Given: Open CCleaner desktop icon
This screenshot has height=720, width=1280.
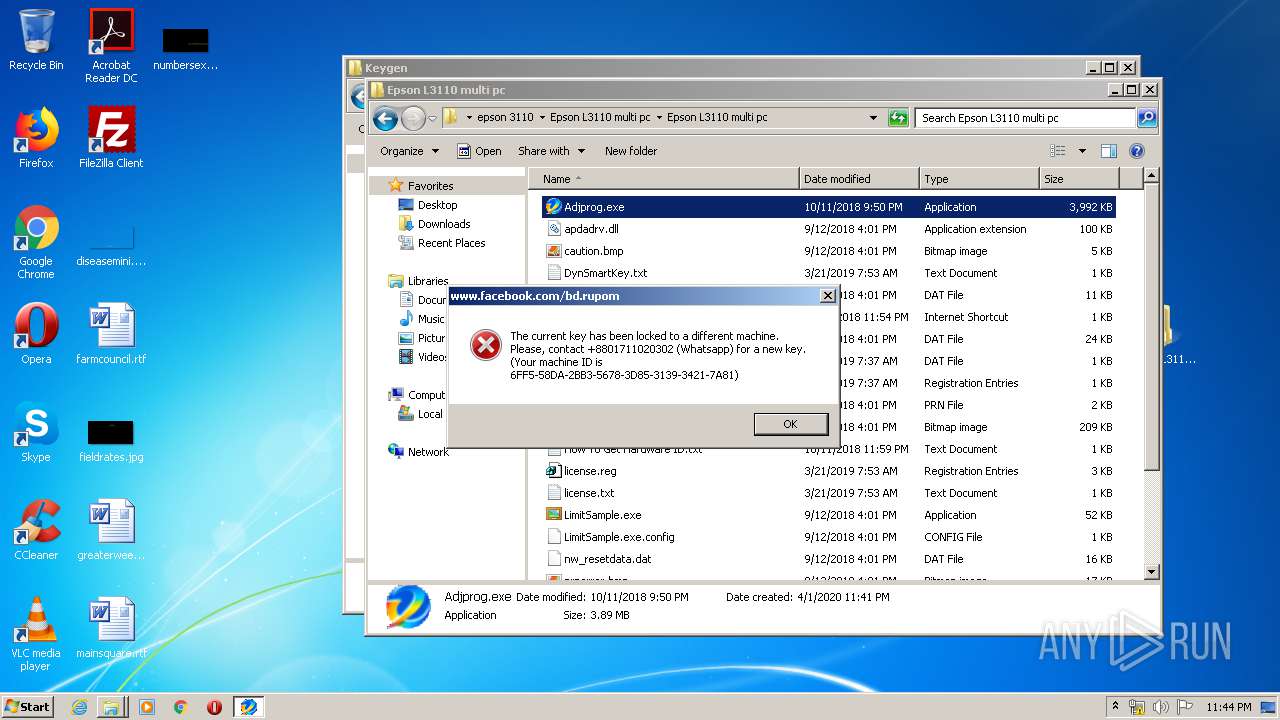Looking at the screenshot, I should [x=36, y=530].
